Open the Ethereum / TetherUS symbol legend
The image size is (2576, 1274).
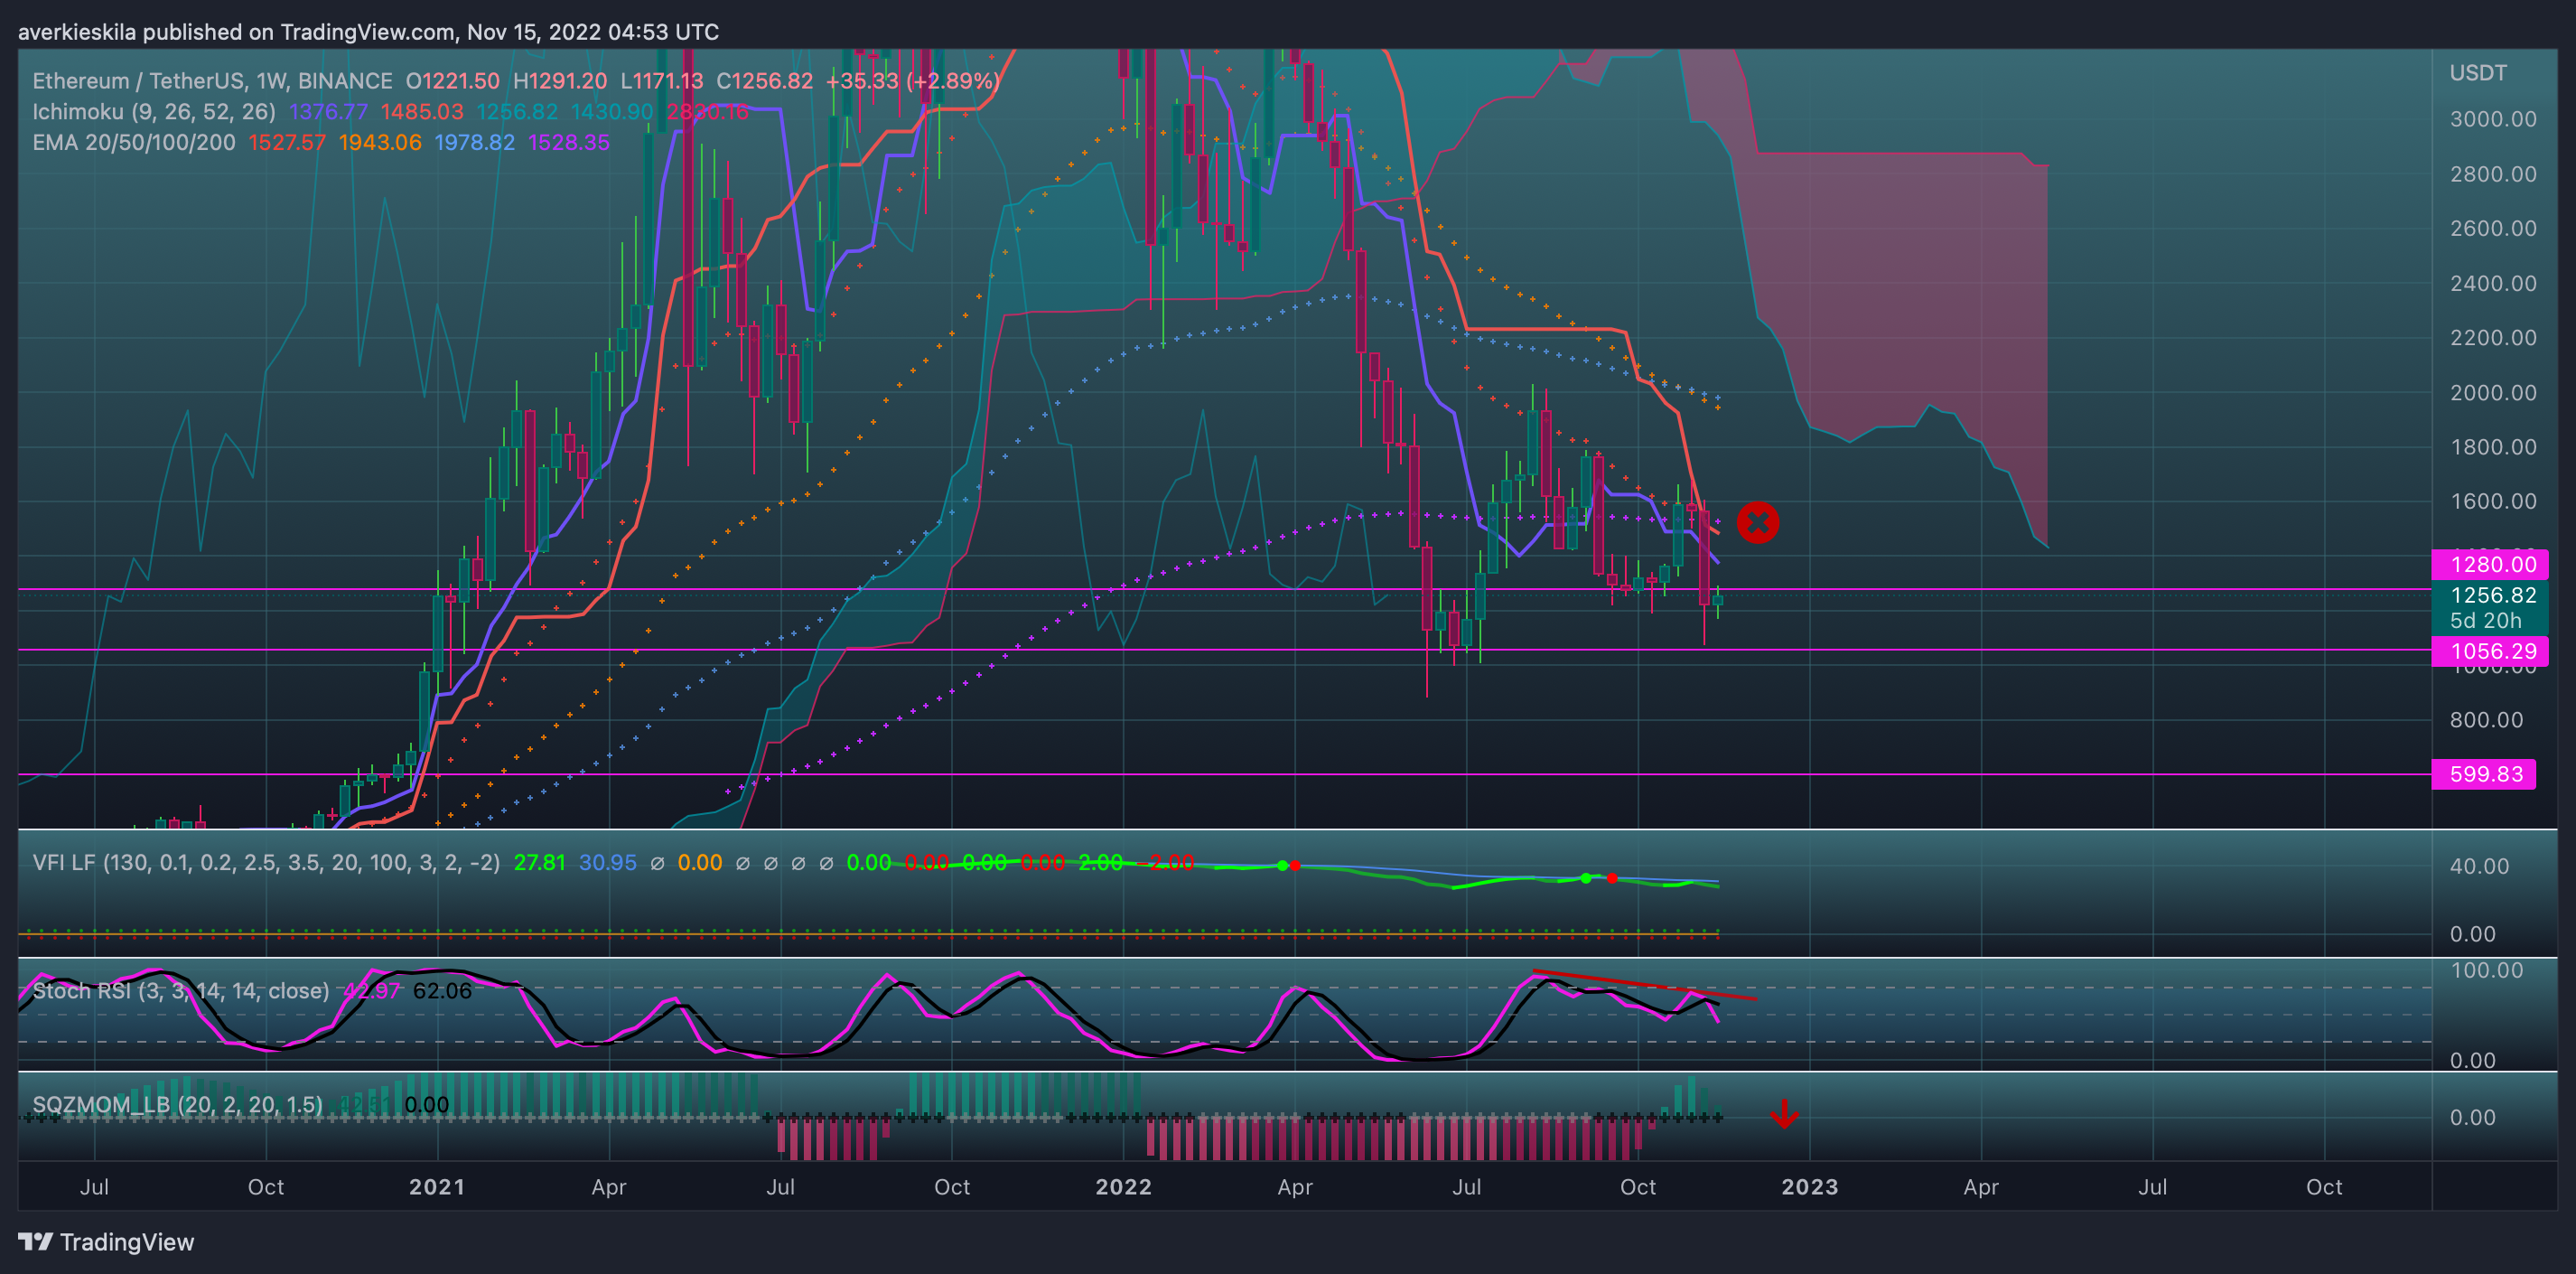coord(212,81)
